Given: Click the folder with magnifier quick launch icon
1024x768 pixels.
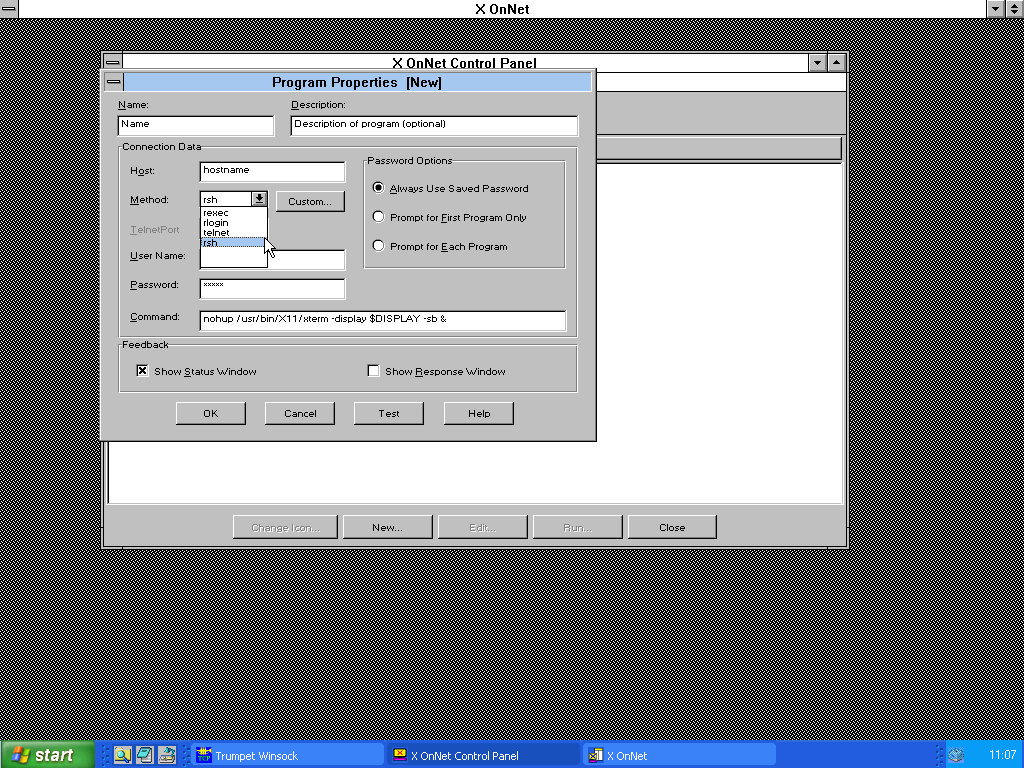Looking at the screenshot, I should click(122, 755).
